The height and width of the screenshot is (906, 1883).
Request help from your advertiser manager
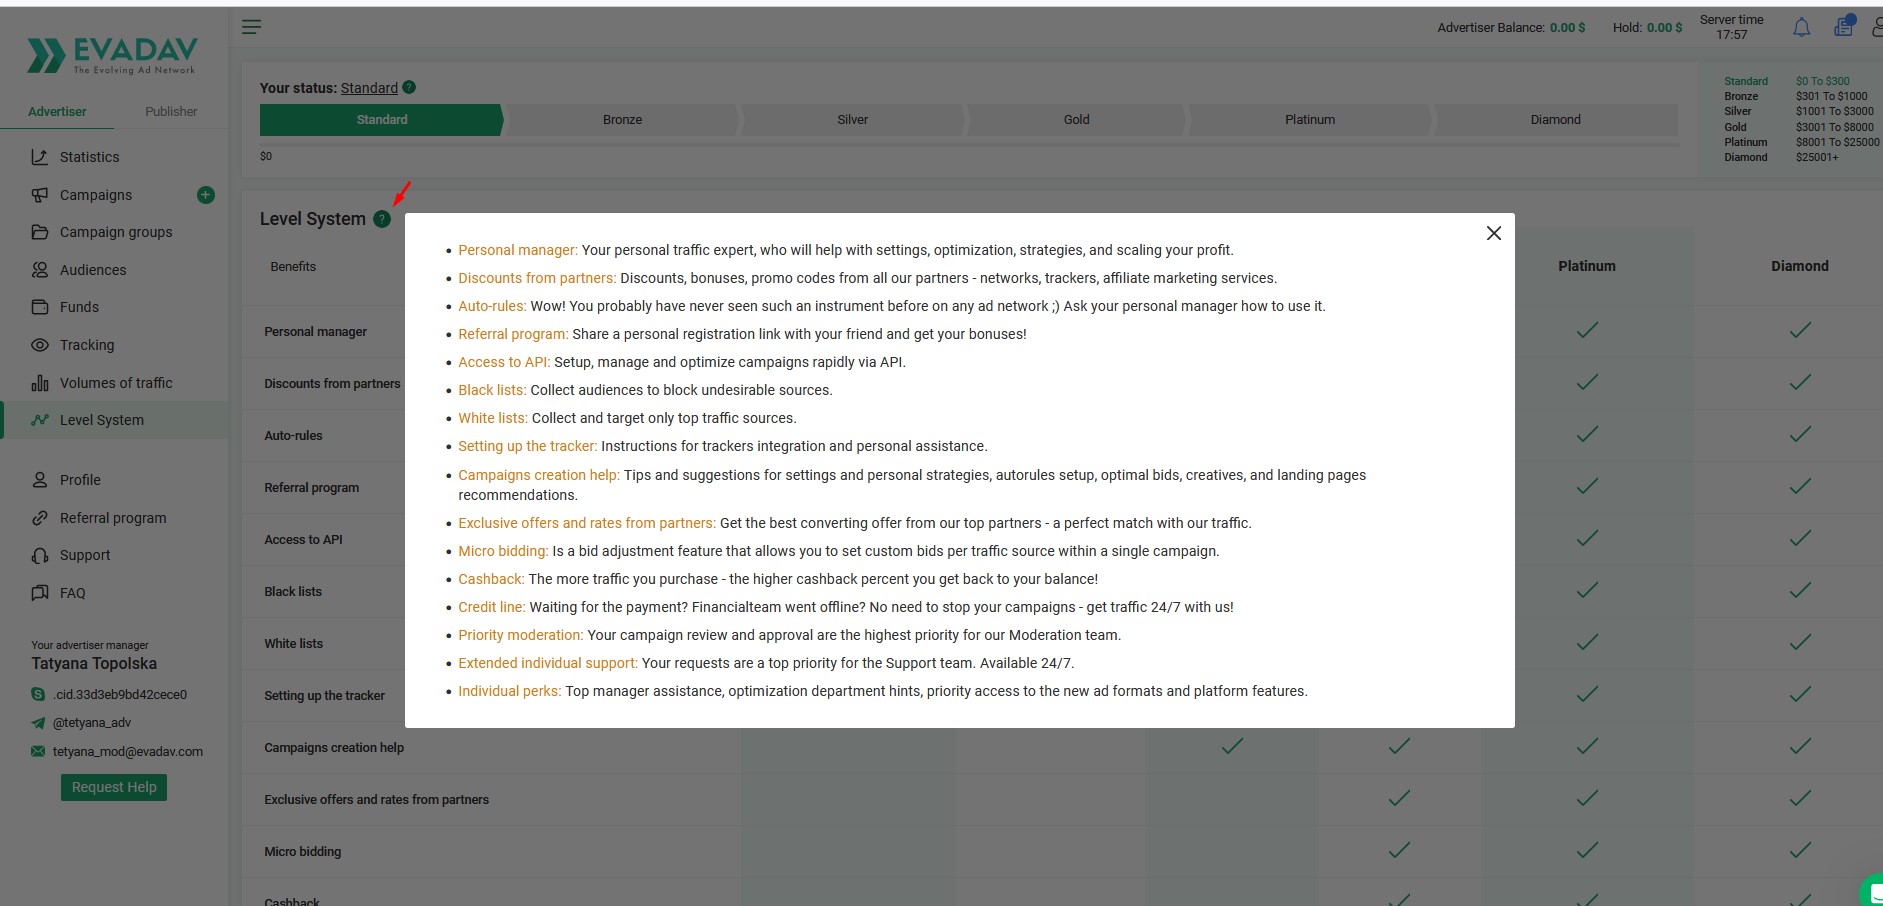(x=114, y=787)
